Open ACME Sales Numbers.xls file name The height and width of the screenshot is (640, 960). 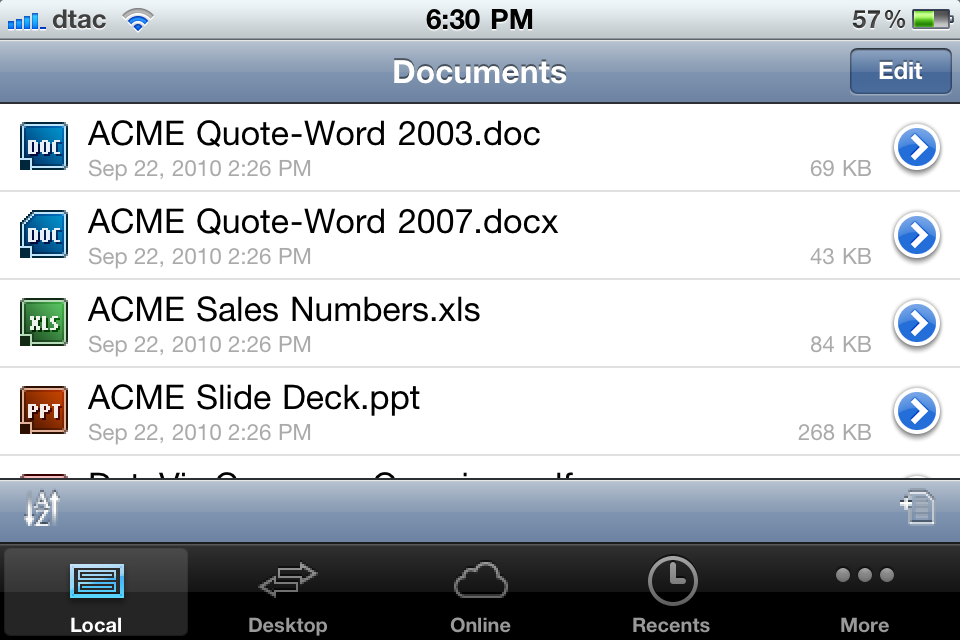(284, 310)
